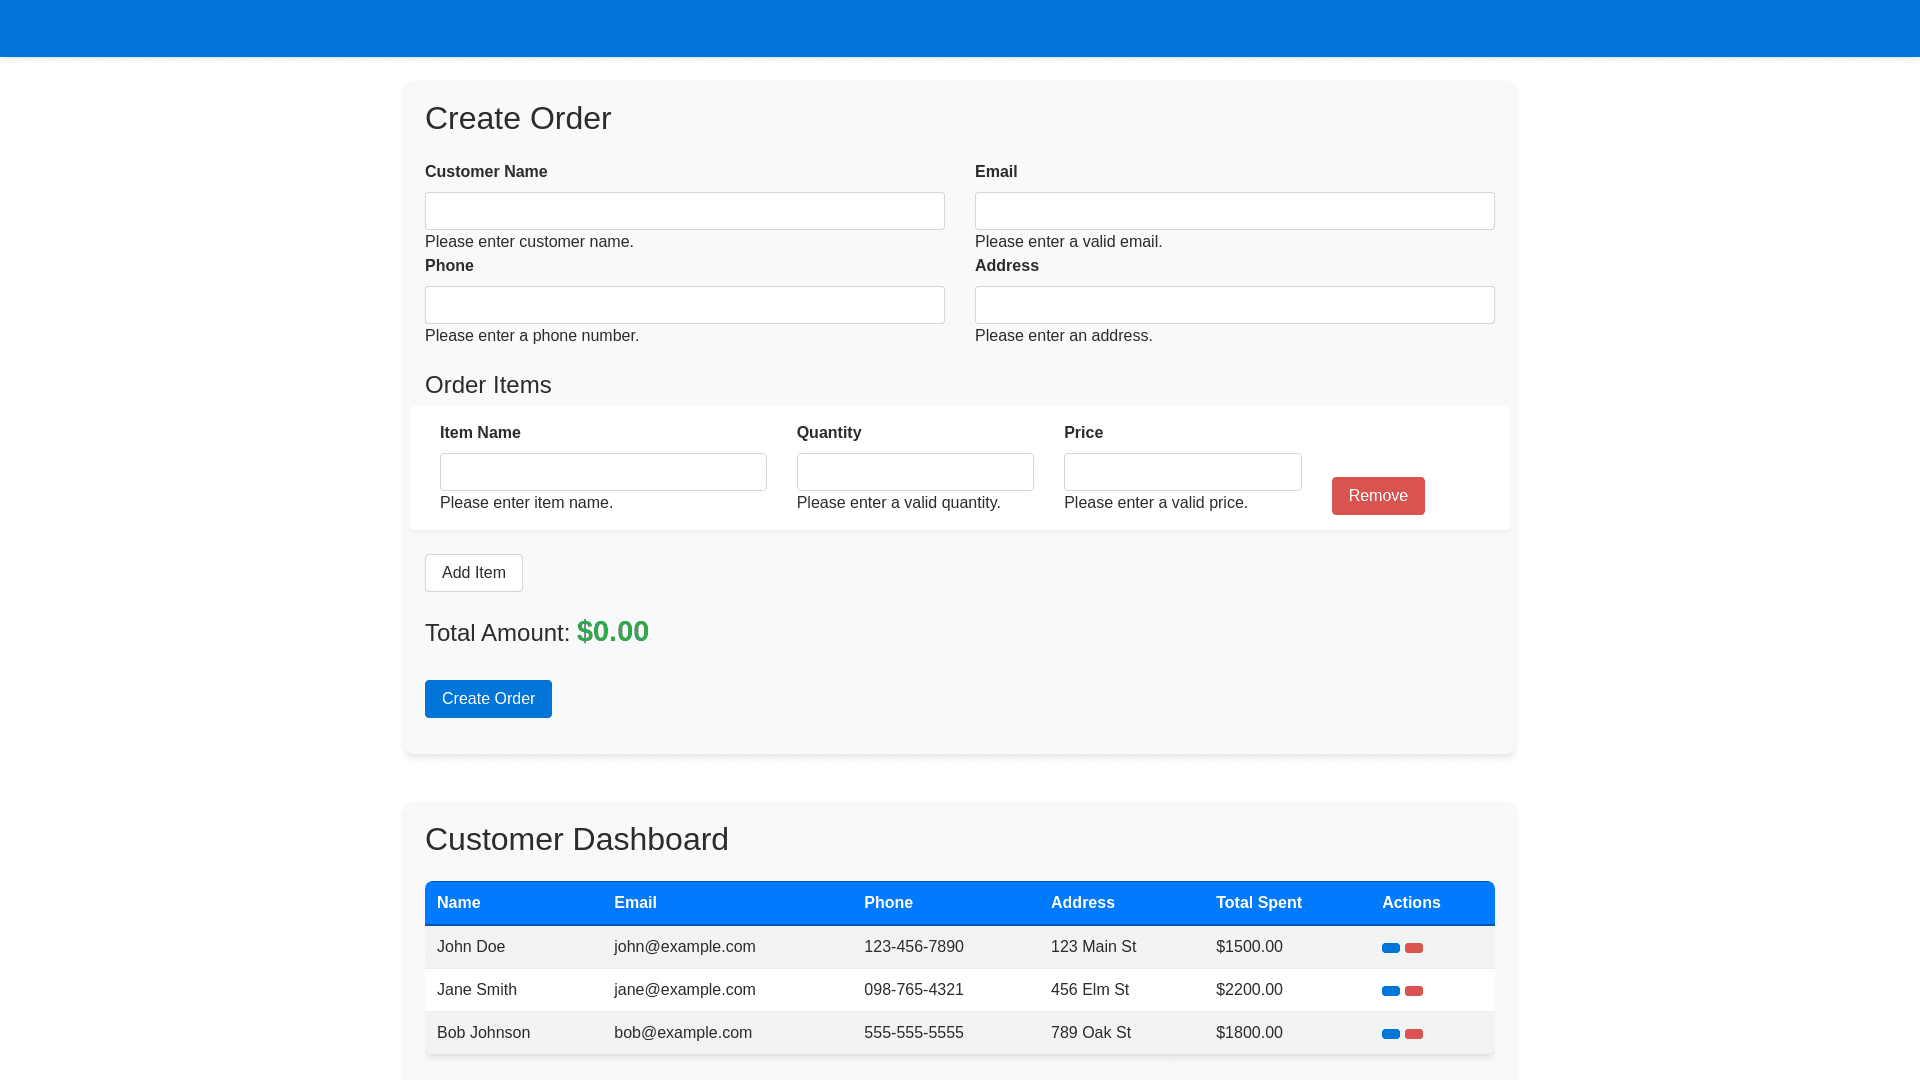Focus the Customer Name input field
This screenshot has height=1080, width=1920.
point(684,211)
